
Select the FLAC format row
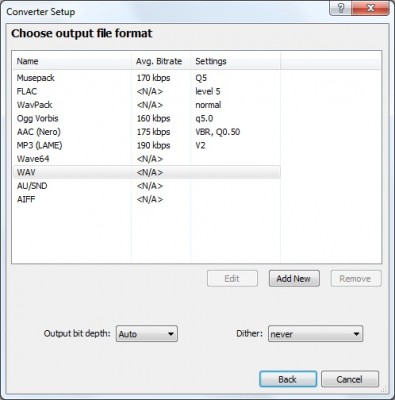(147, 91)
